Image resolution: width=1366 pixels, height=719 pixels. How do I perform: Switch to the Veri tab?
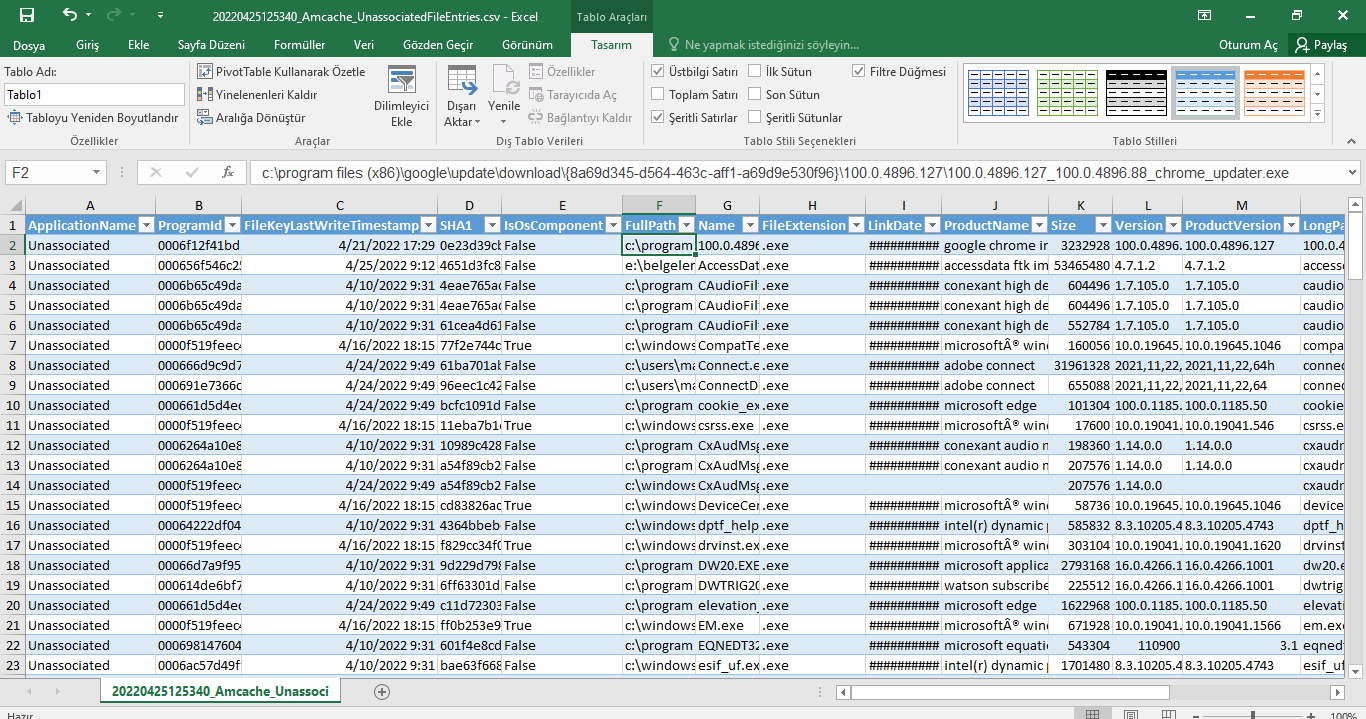point(364,45)
